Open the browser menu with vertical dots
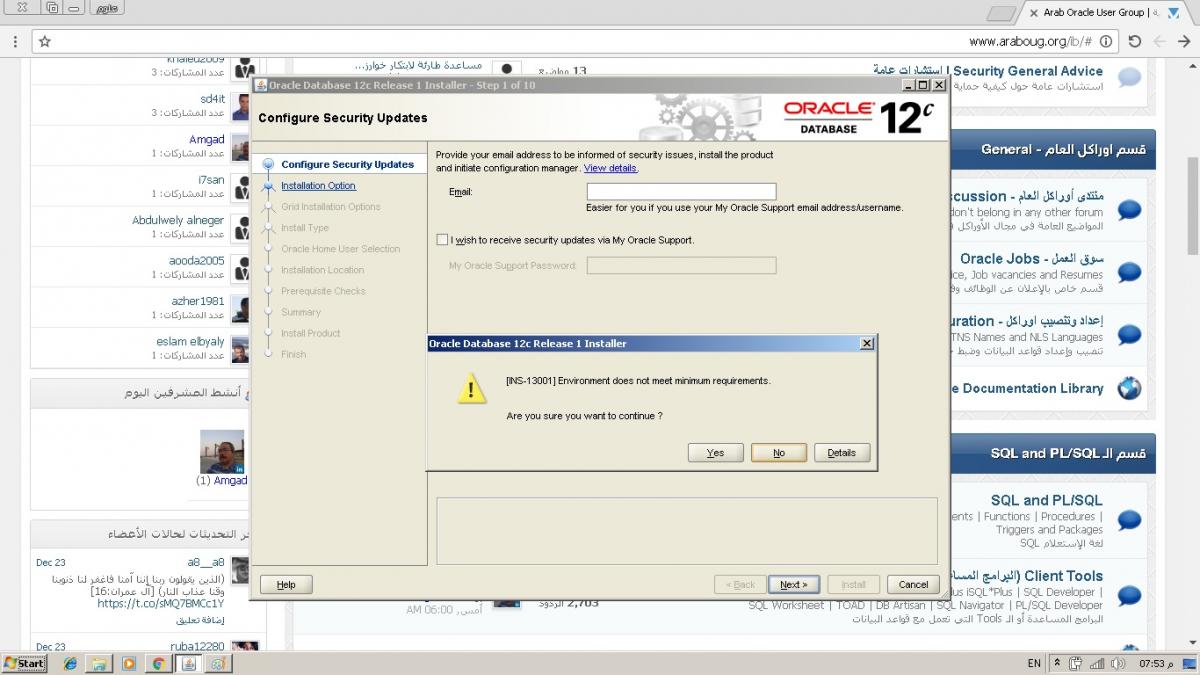Image resolution: width=1200 pixels, height=675 pixels. click(x=15, y=43)
